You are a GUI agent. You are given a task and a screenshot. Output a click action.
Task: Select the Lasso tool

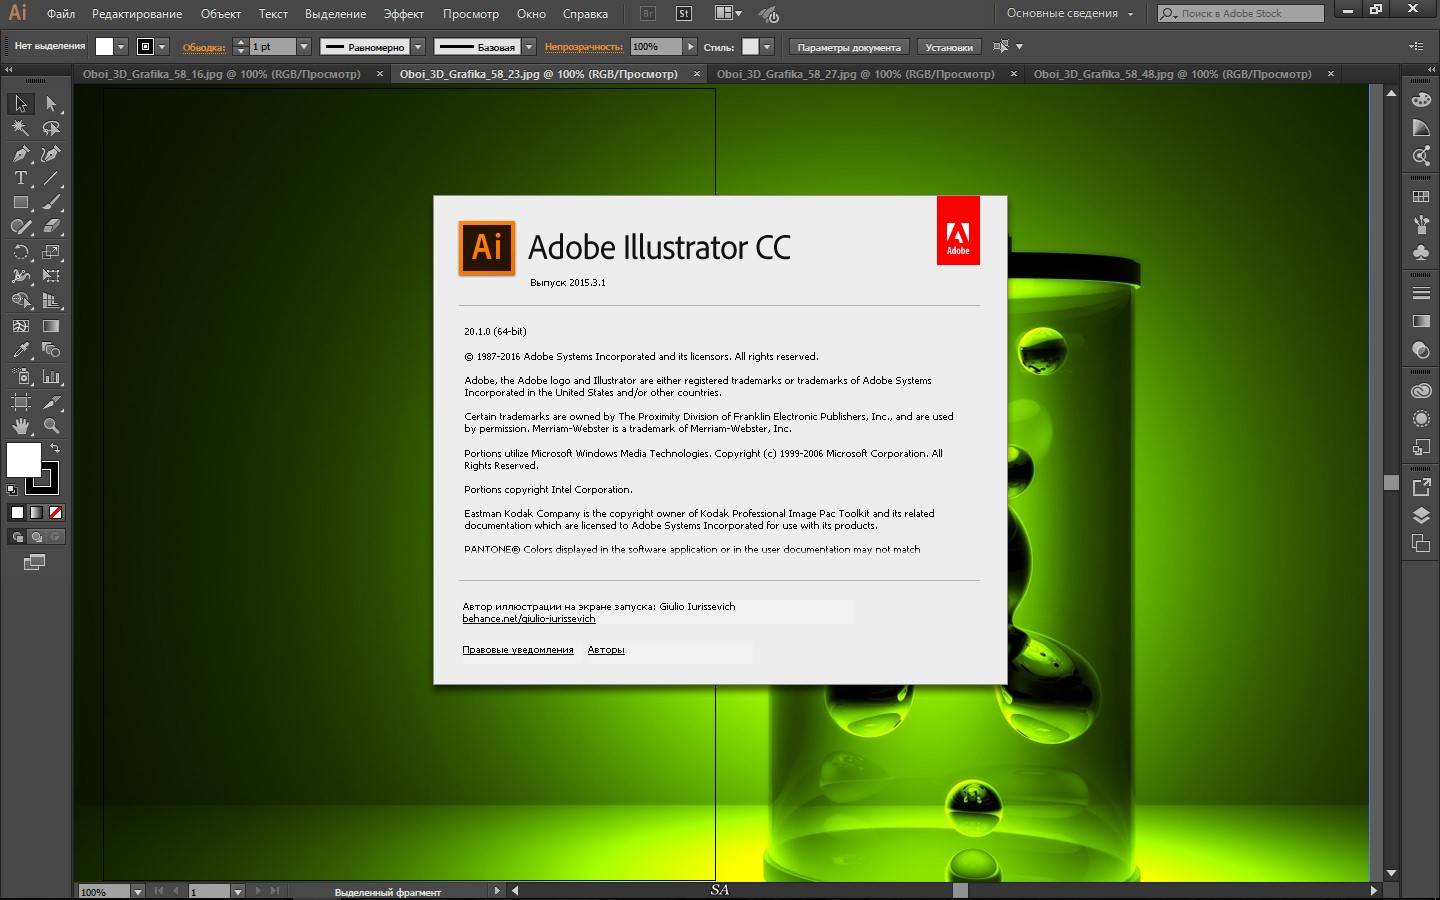tap(52, 128)
